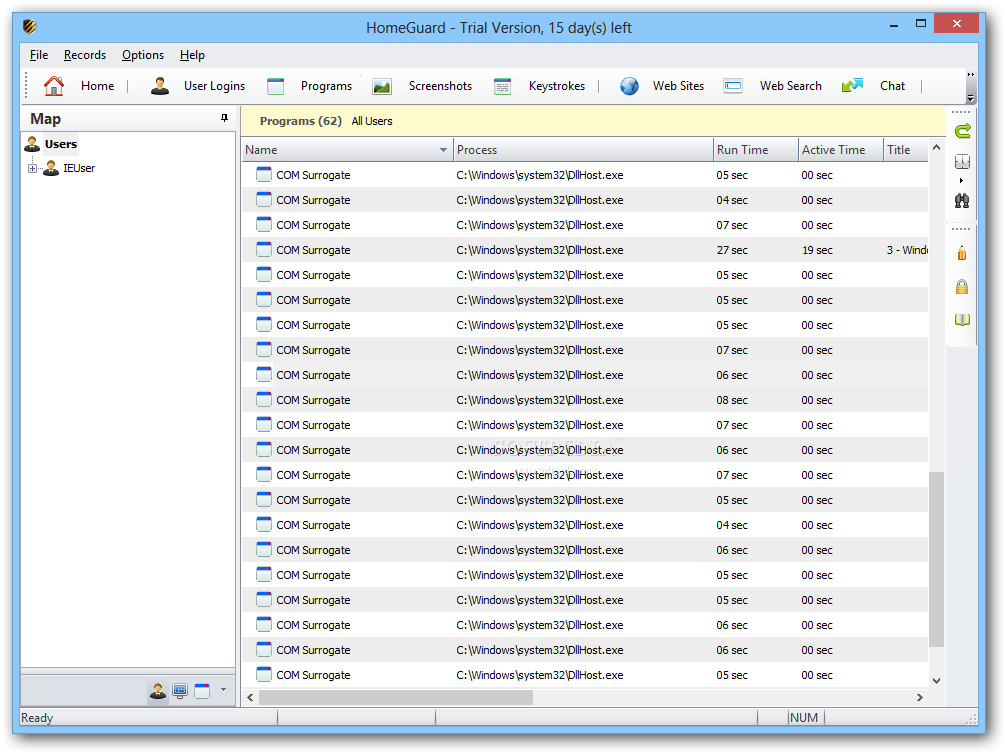Open the Web Search records
The height and width of the screenshot is (754, 1006).
(772, 86)
